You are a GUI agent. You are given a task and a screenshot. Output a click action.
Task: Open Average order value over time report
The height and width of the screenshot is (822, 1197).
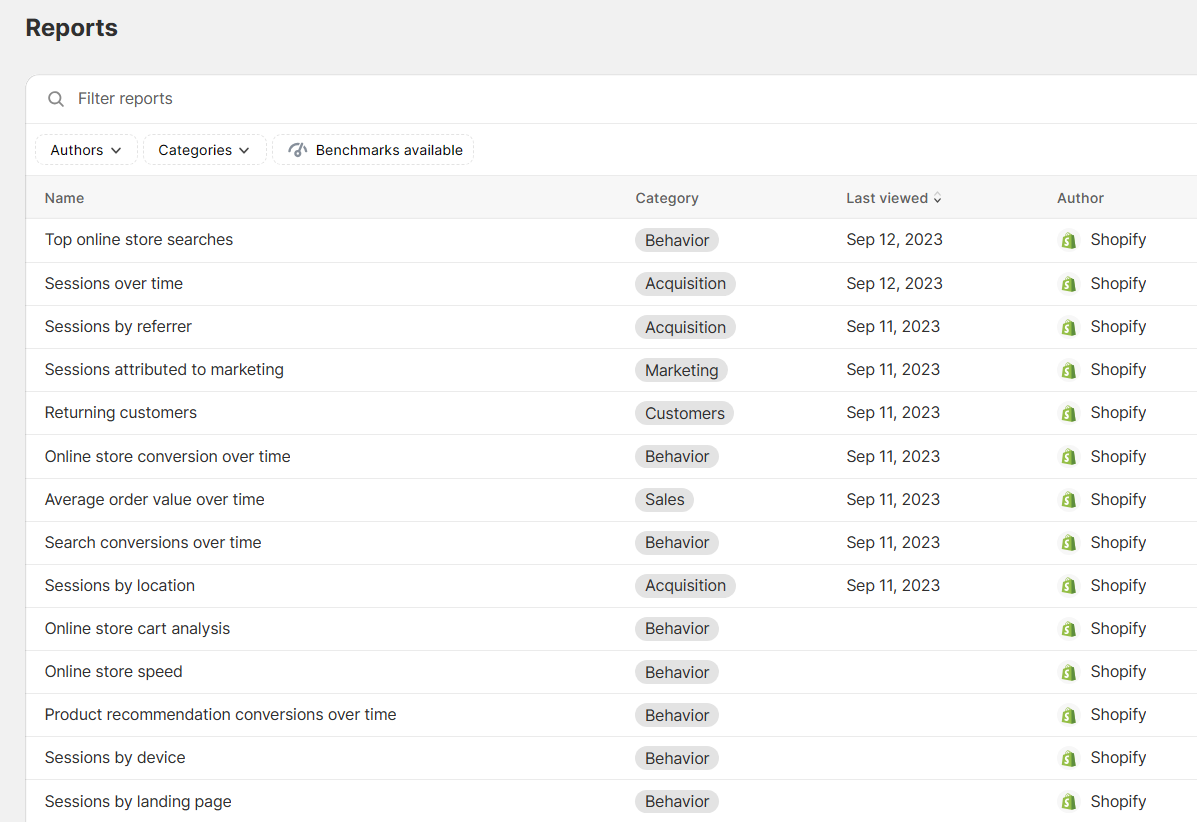[154, 499]
